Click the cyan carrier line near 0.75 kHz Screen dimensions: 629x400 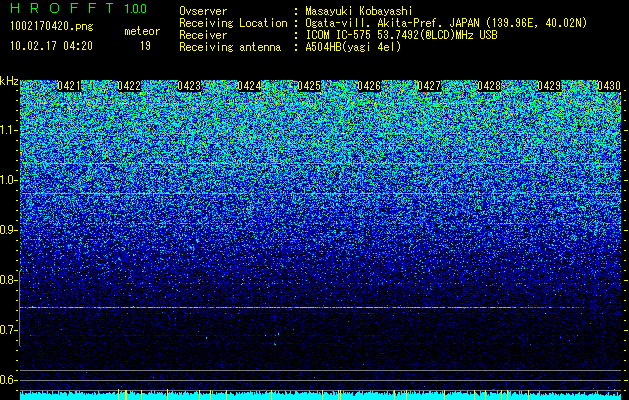(301, 308)
